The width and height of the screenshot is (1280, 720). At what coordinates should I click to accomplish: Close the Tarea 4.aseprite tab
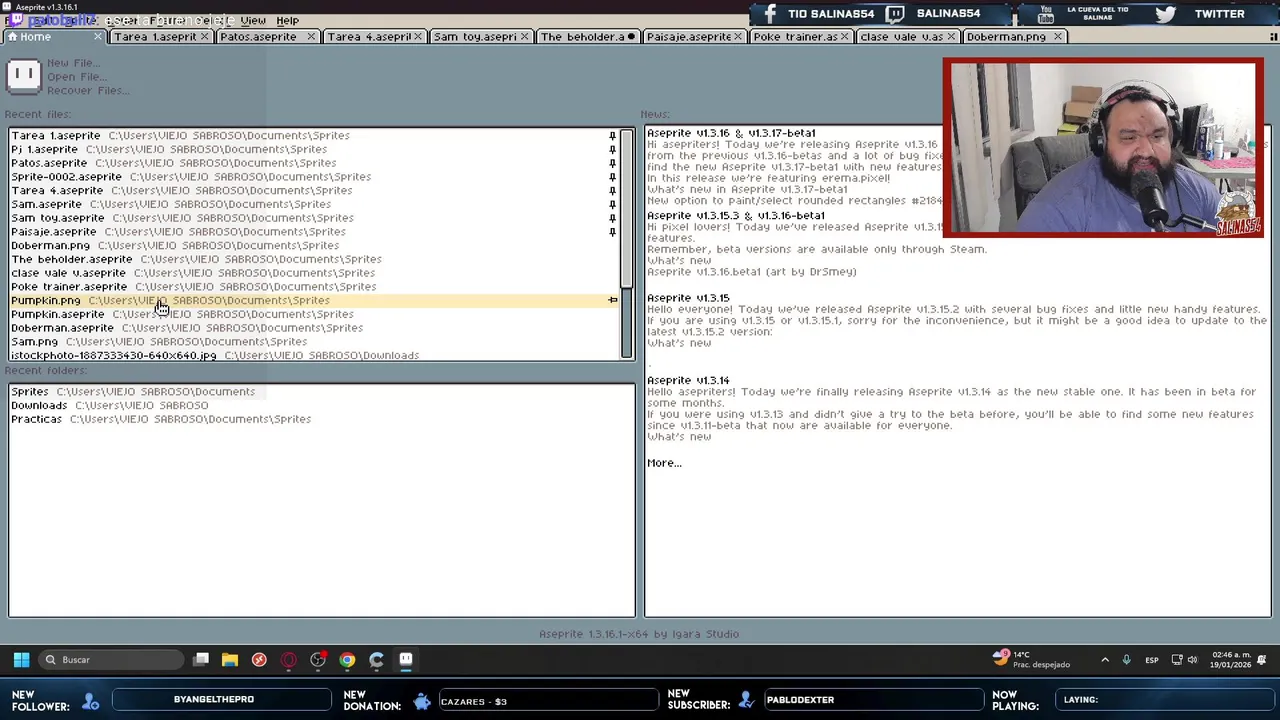[x=417, y=37]
